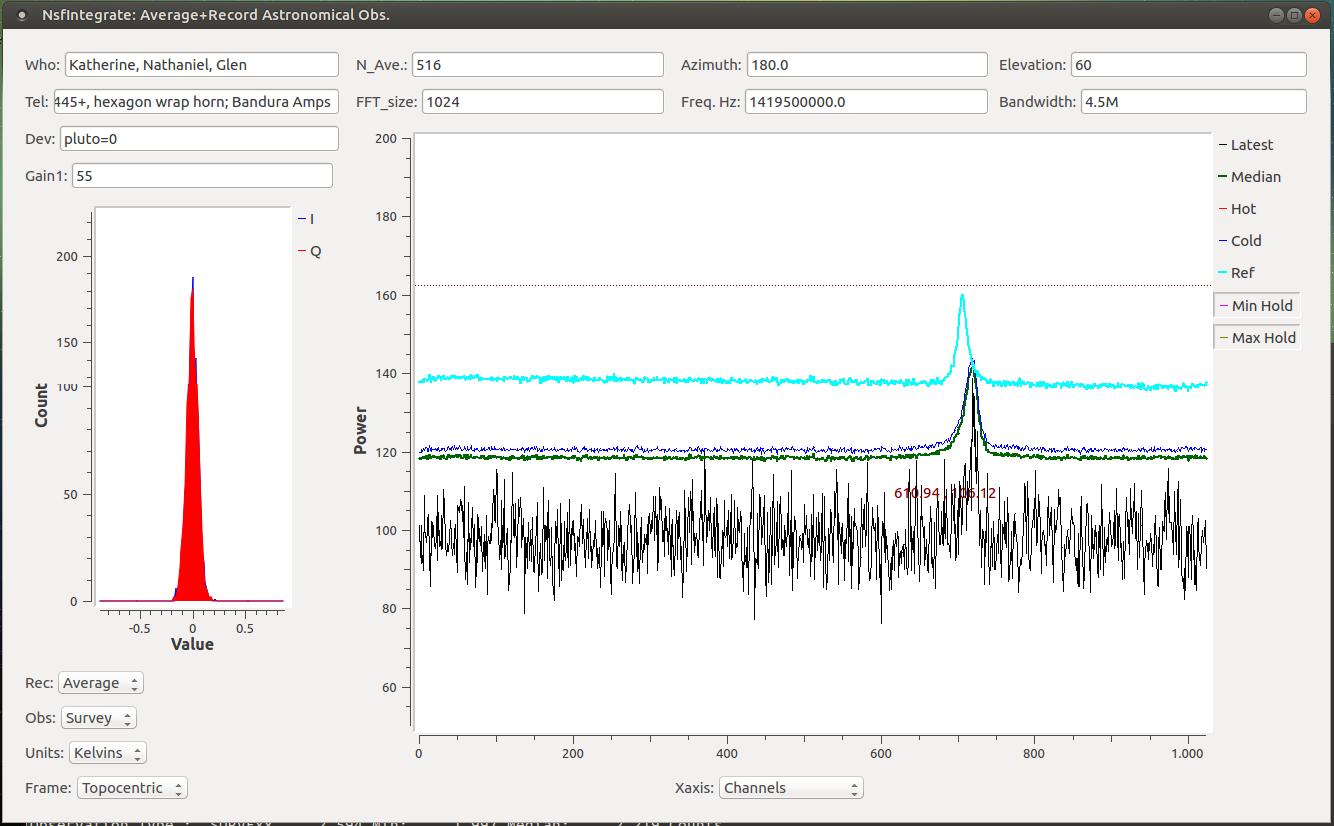Screen dimensions: 1334x826
Task: Toggle the Hot curve legend entry
Action: point(1239,209)
